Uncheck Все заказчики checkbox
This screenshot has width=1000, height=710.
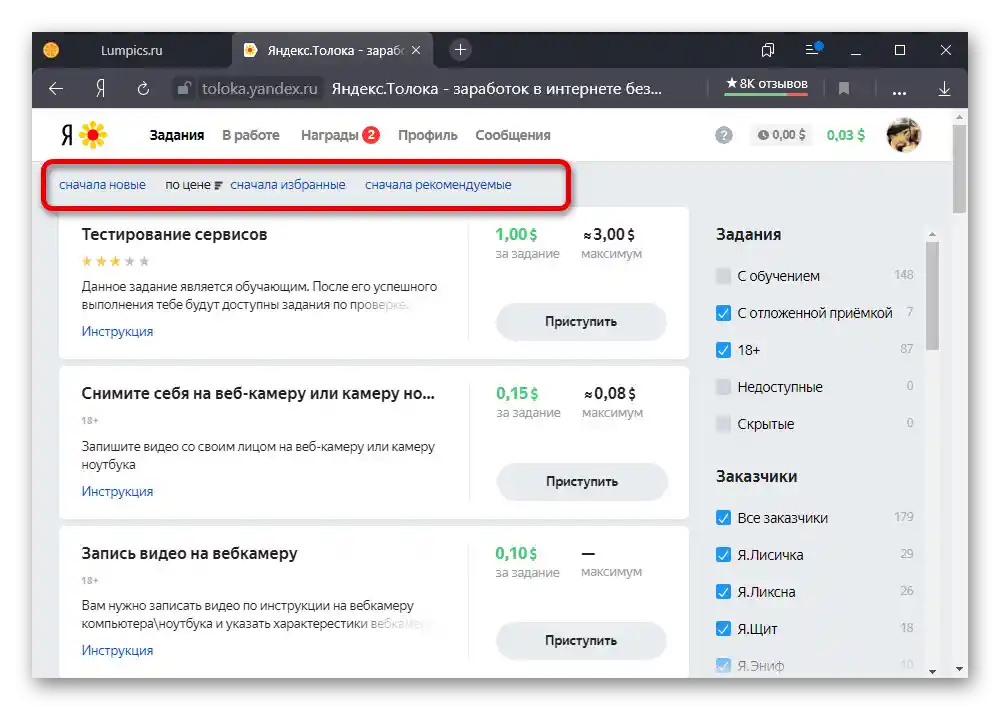click(x=723, y=518)
